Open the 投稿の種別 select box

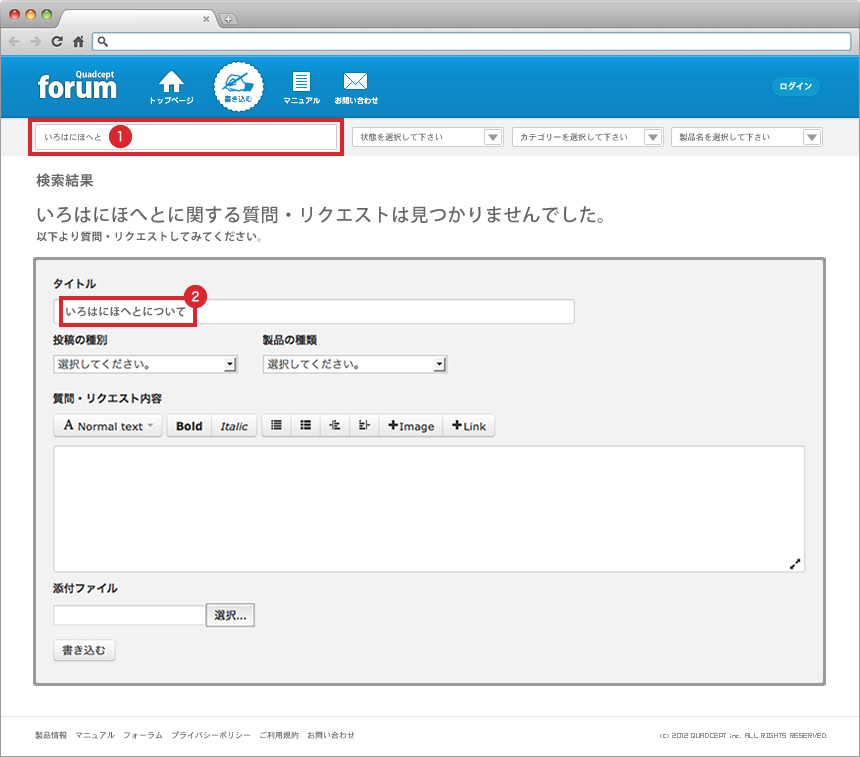tap(145, 364)
